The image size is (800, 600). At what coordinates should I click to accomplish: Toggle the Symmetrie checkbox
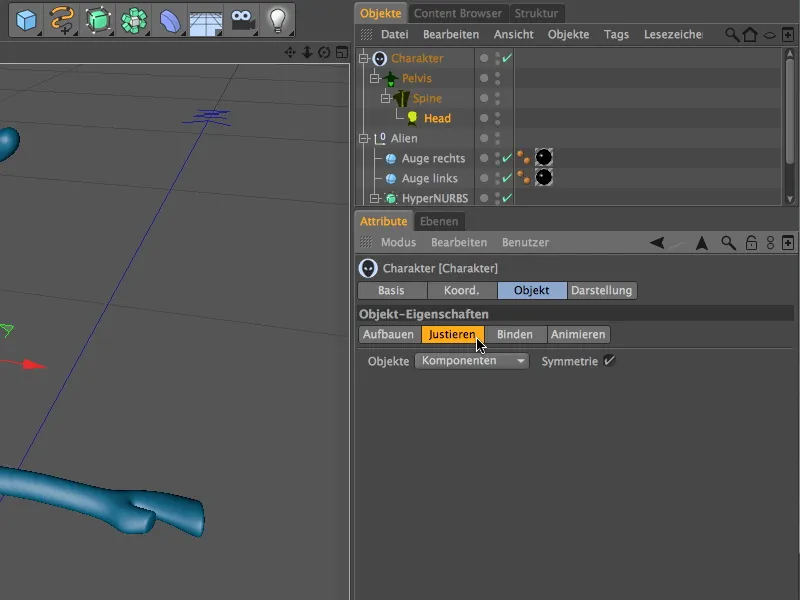(609, 361)
